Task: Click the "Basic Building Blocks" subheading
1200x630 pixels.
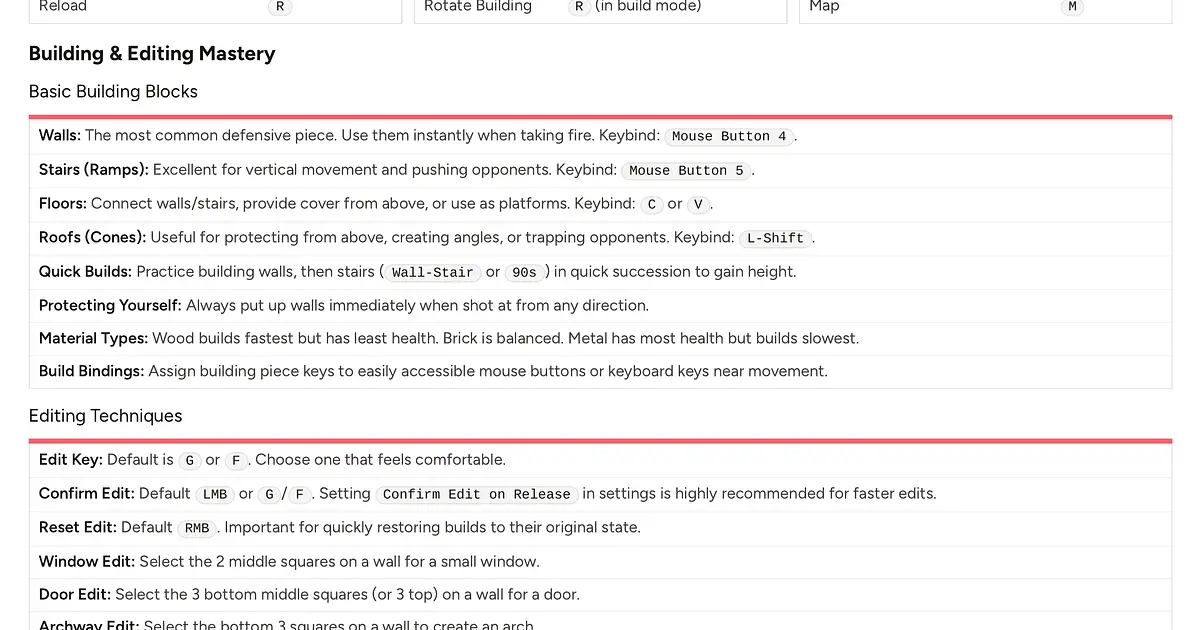Action: [113, 91]
